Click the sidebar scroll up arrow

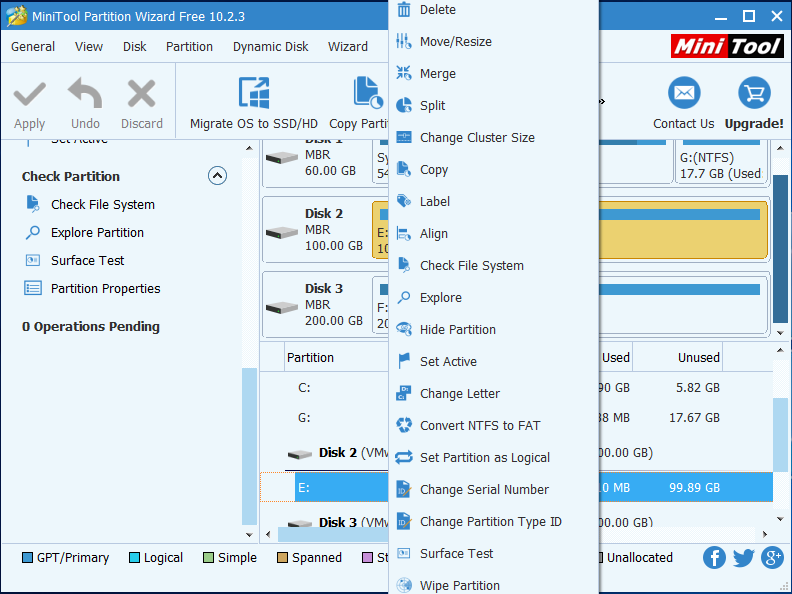[249, 148]
